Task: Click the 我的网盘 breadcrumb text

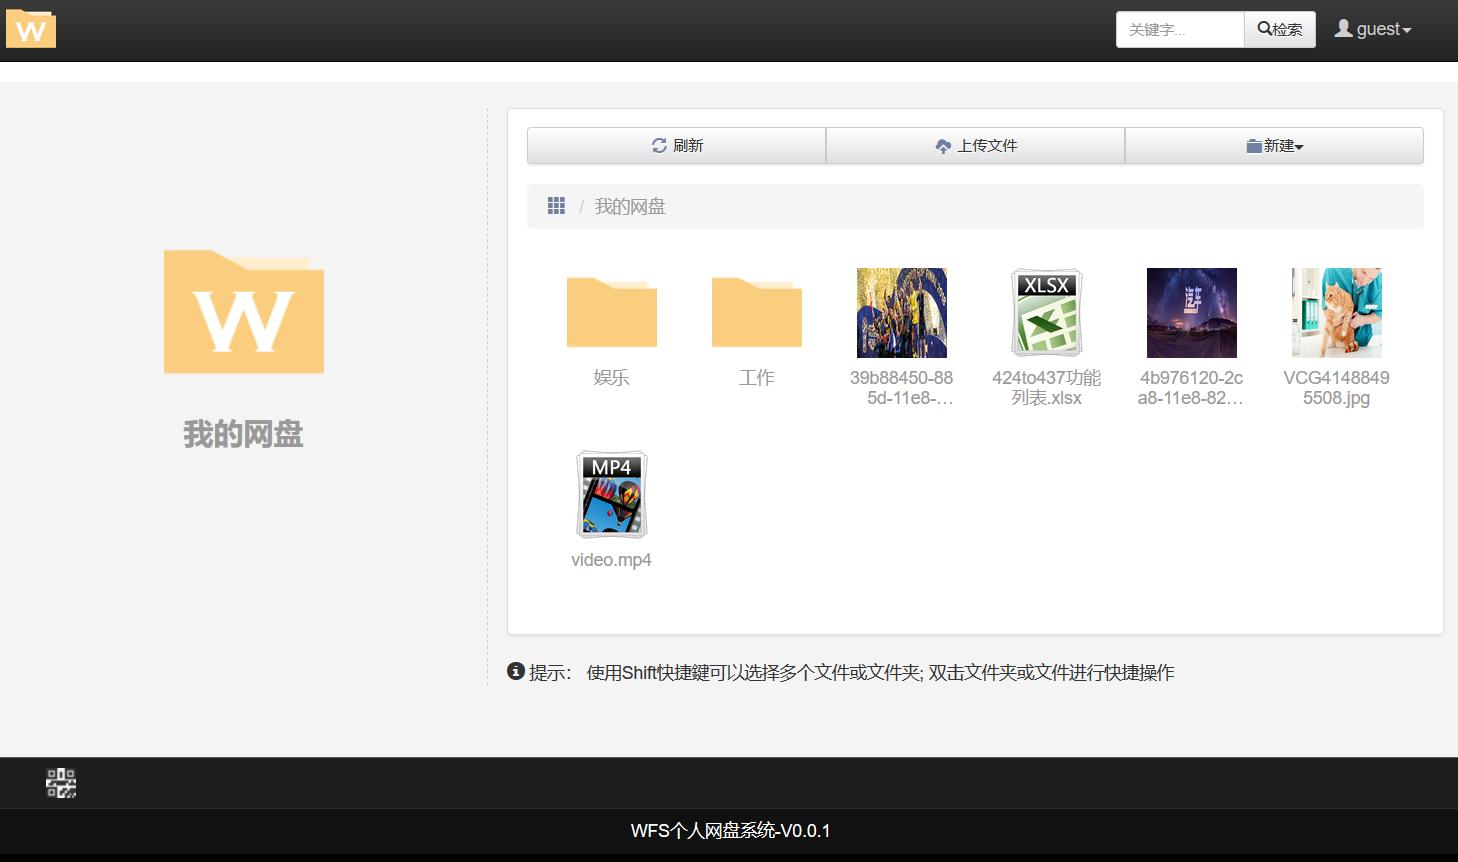Action: point(630,207)
